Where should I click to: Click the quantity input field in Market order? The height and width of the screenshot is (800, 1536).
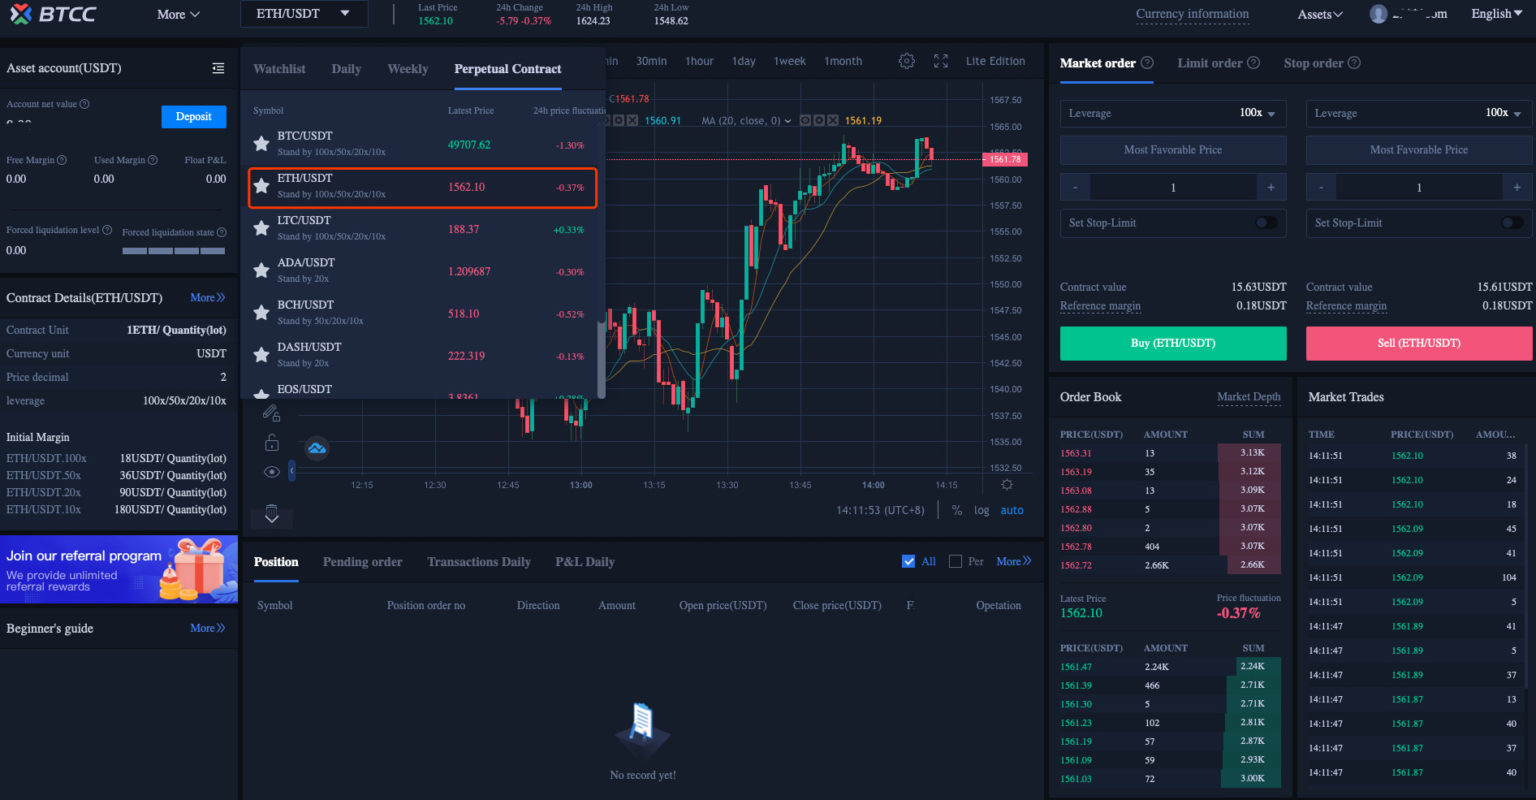(1171, 187)
